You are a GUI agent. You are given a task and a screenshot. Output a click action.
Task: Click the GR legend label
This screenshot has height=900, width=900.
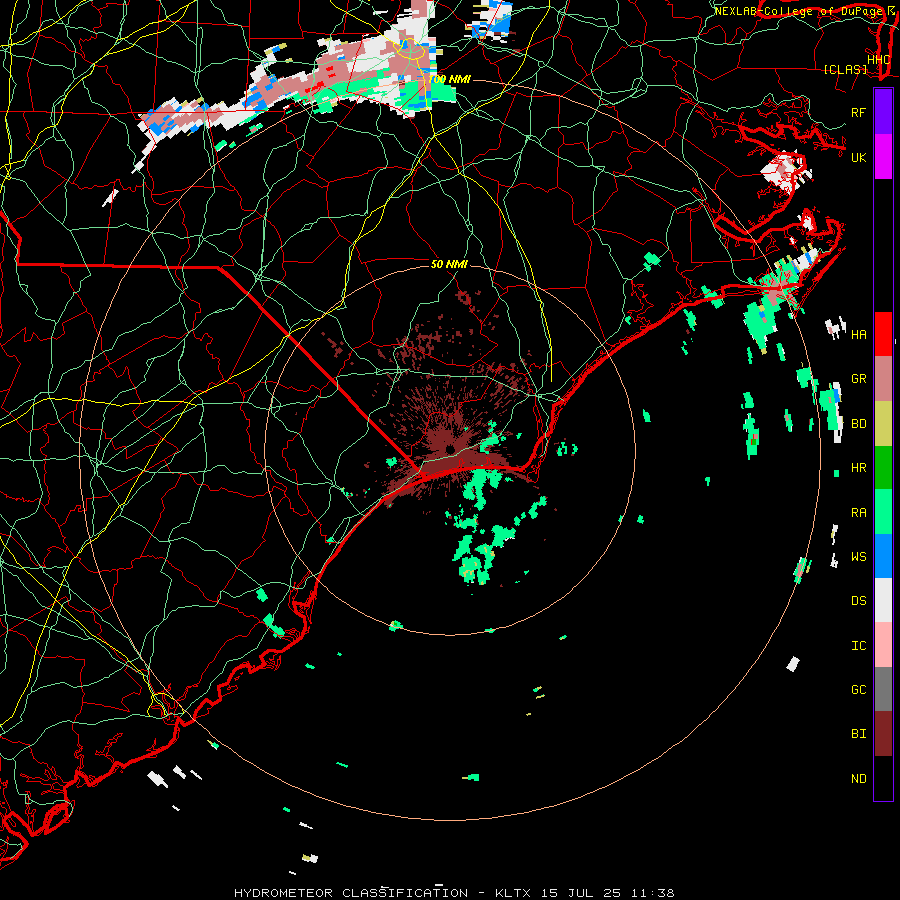pos(858,379)
